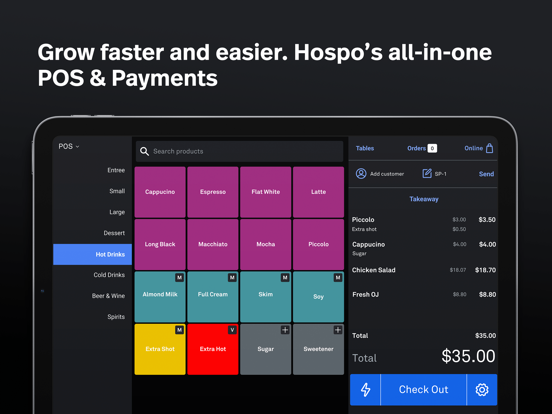Click the Orders count badge
552x414 pixels.
coord(432,148)
